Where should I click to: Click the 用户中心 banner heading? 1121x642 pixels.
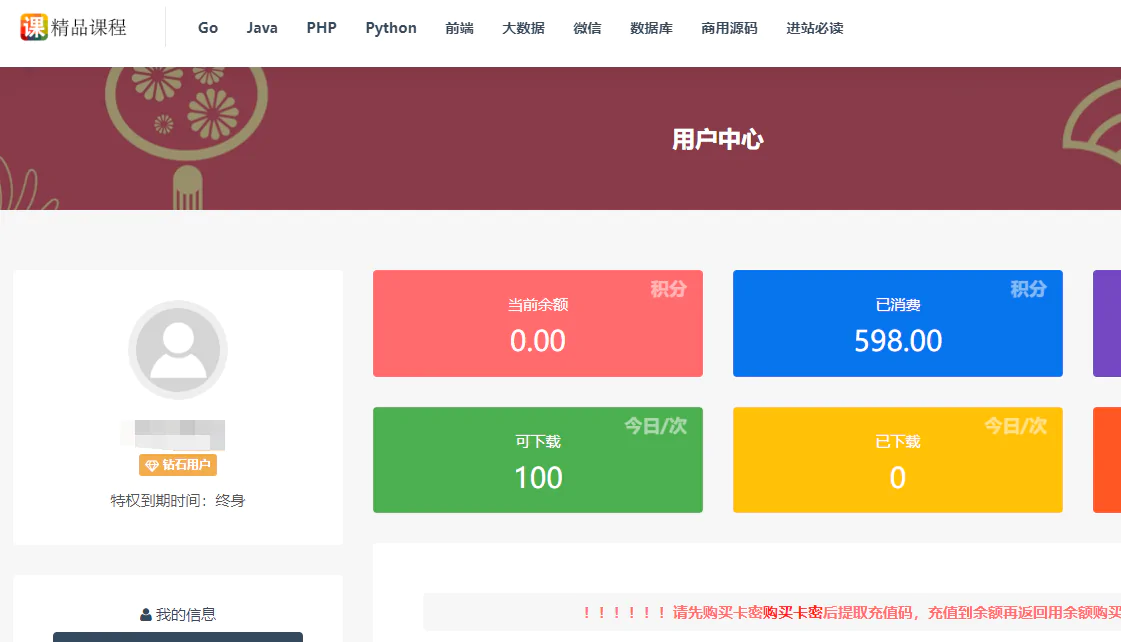(718, 139)
